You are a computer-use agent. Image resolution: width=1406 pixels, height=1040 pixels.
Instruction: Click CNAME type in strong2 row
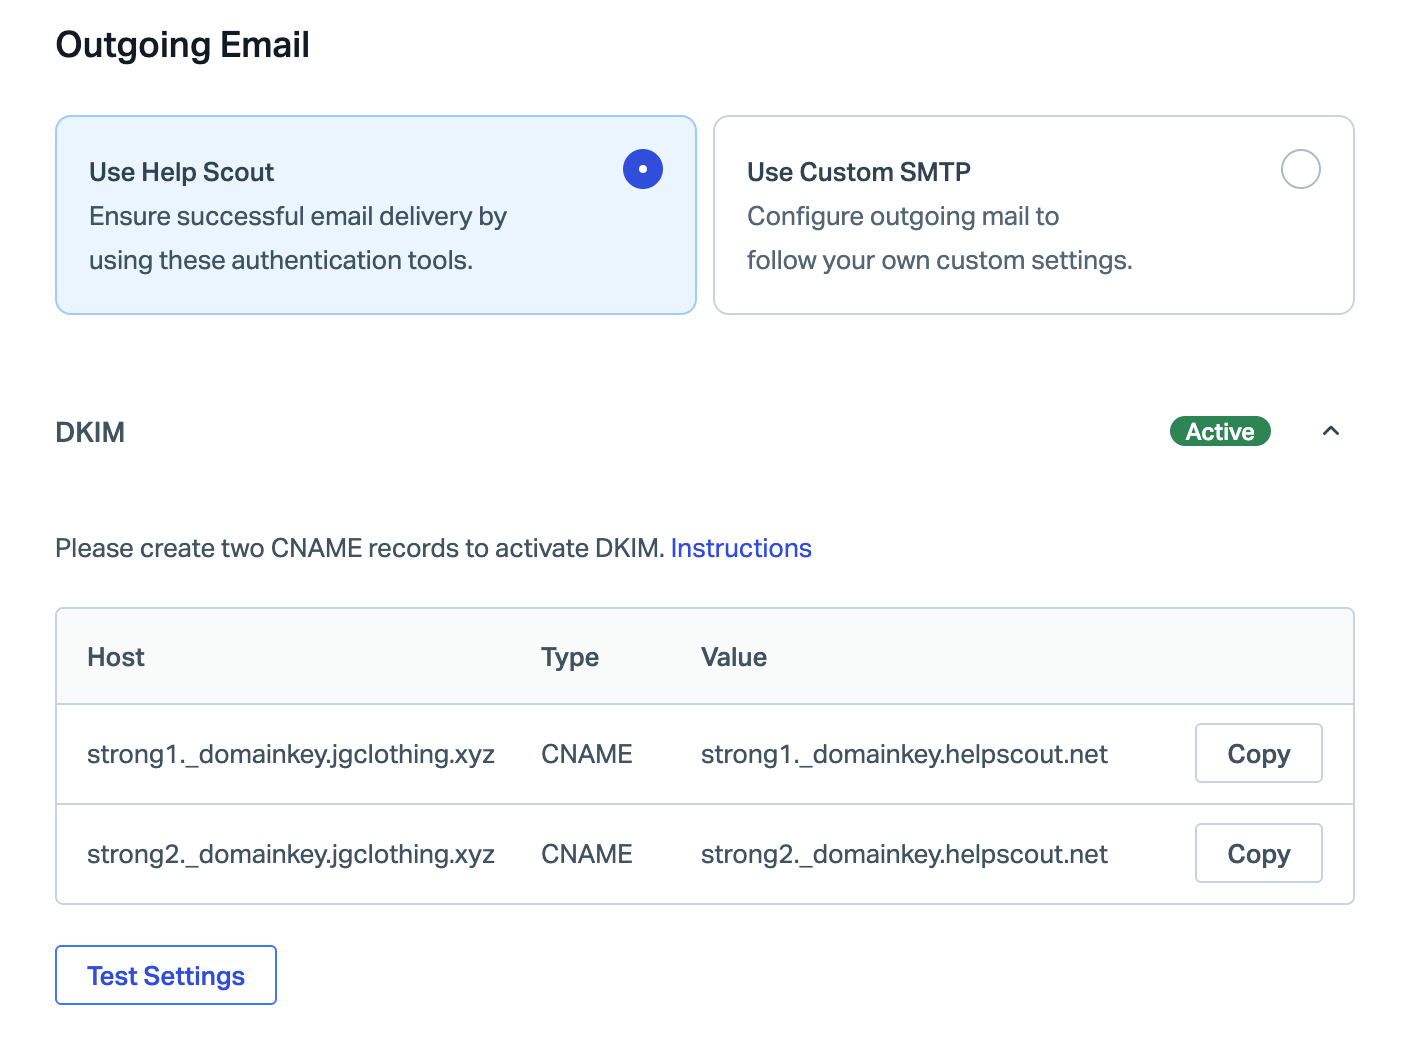click(587, 854)
